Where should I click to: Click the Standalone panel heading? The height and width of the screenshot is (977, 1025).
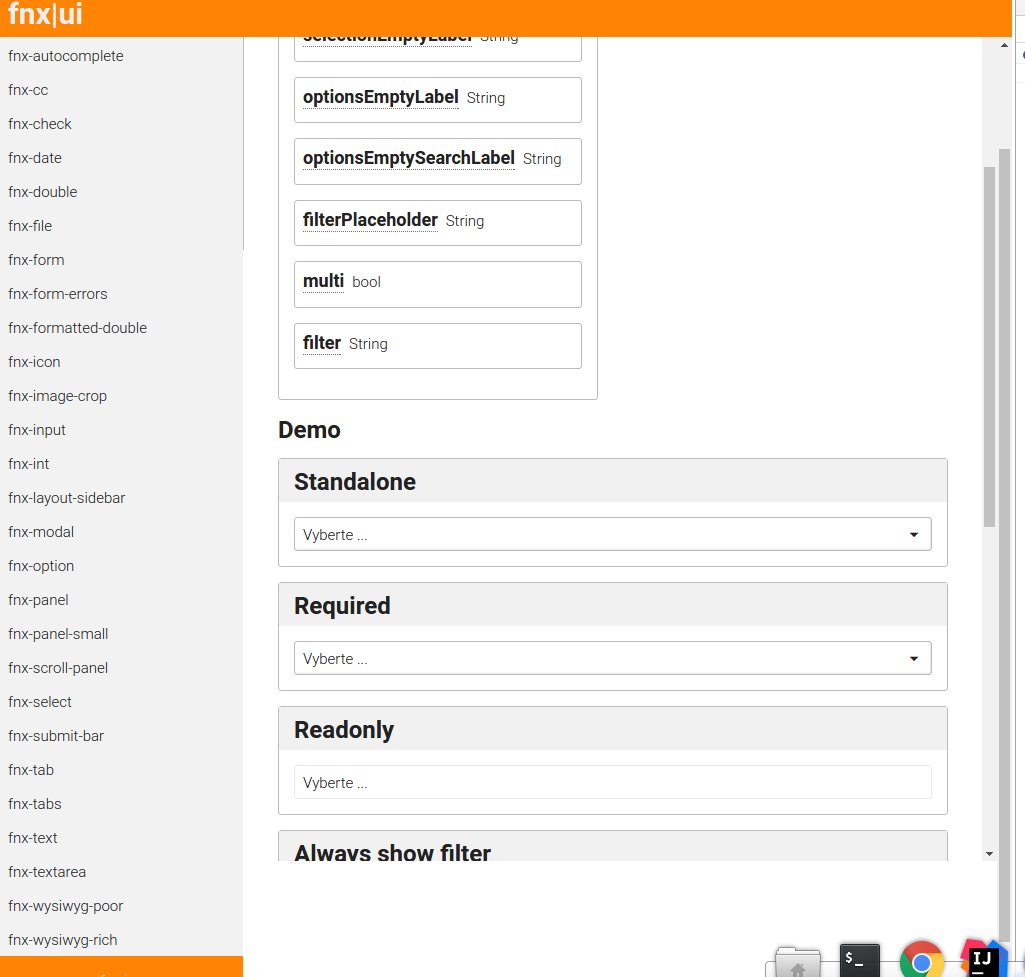[x=355, y=482]
